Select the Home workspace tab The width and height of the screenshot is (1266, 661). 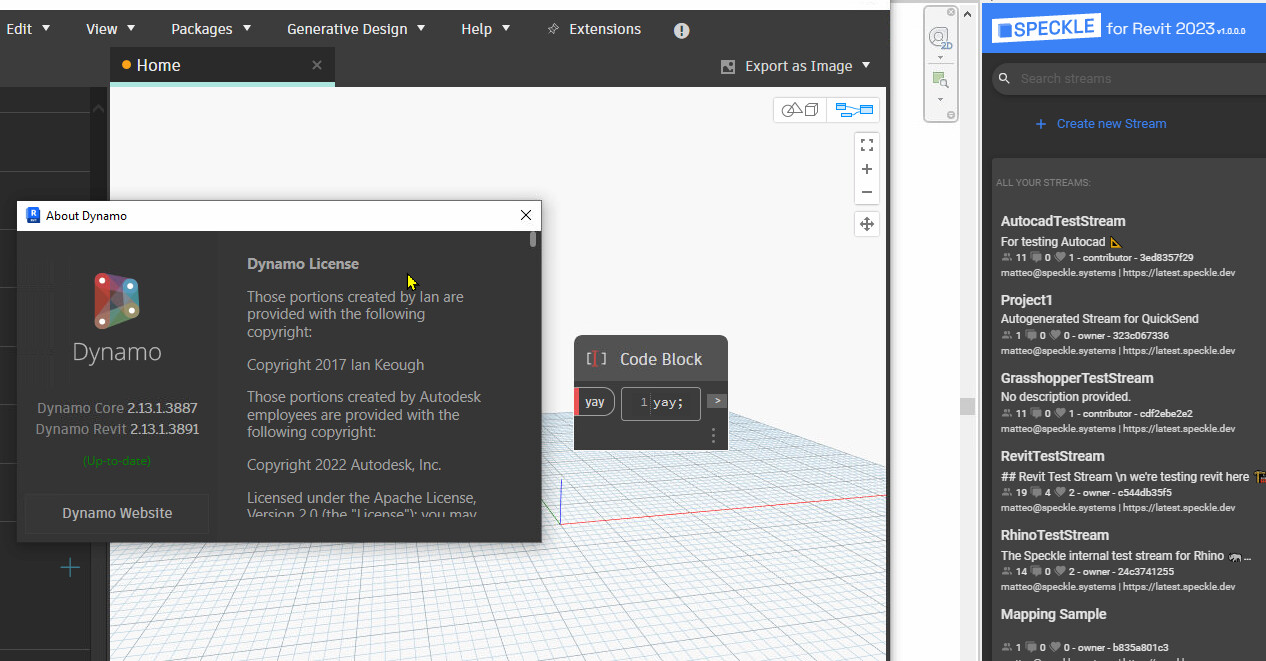click(x=222, y=66)
